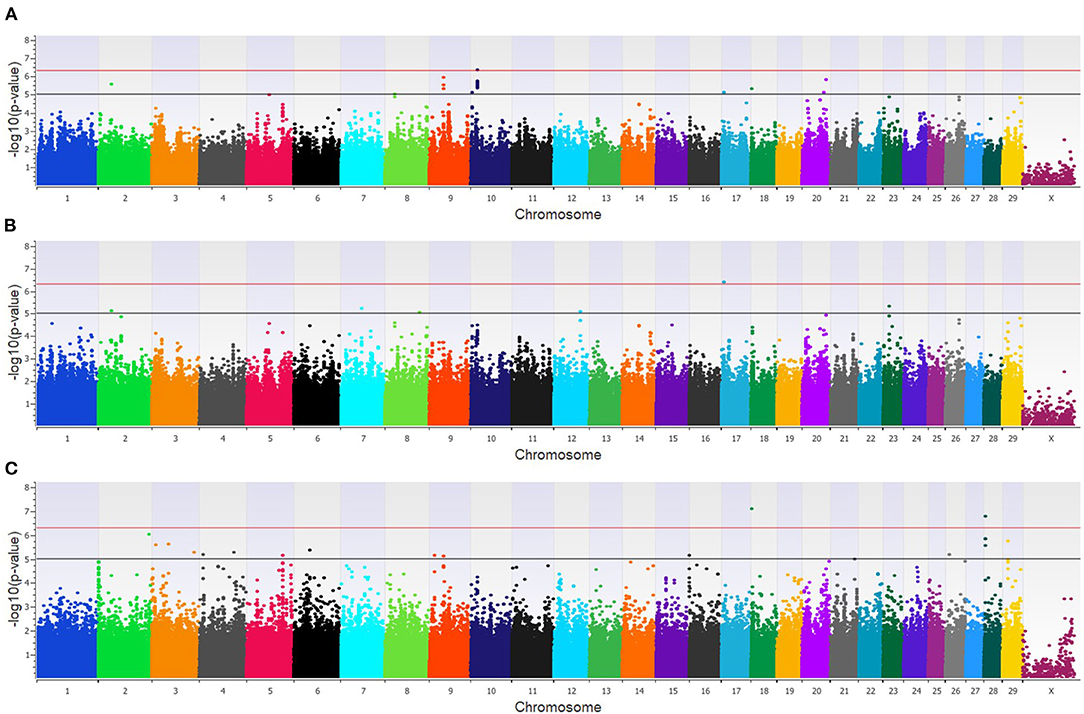Click the panel label B
The height and width of the screenshot is (714, 1084).
coord(10,227)
